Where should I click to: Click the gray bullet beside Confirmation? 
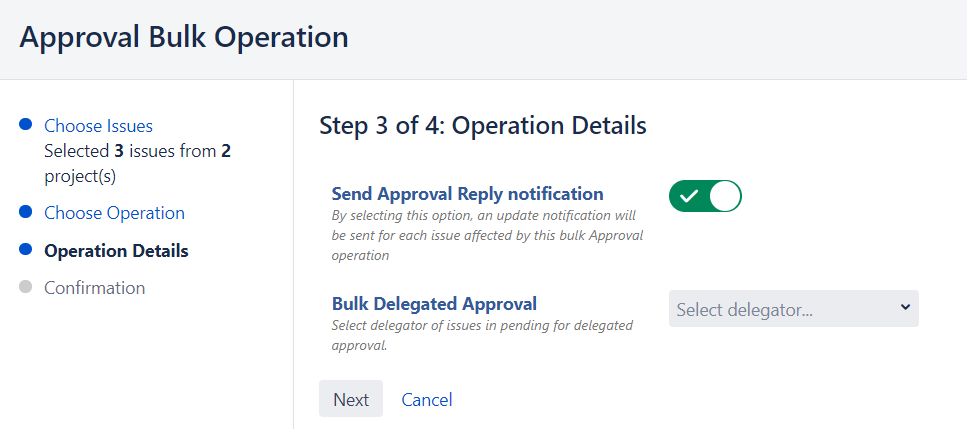[25, 288]
